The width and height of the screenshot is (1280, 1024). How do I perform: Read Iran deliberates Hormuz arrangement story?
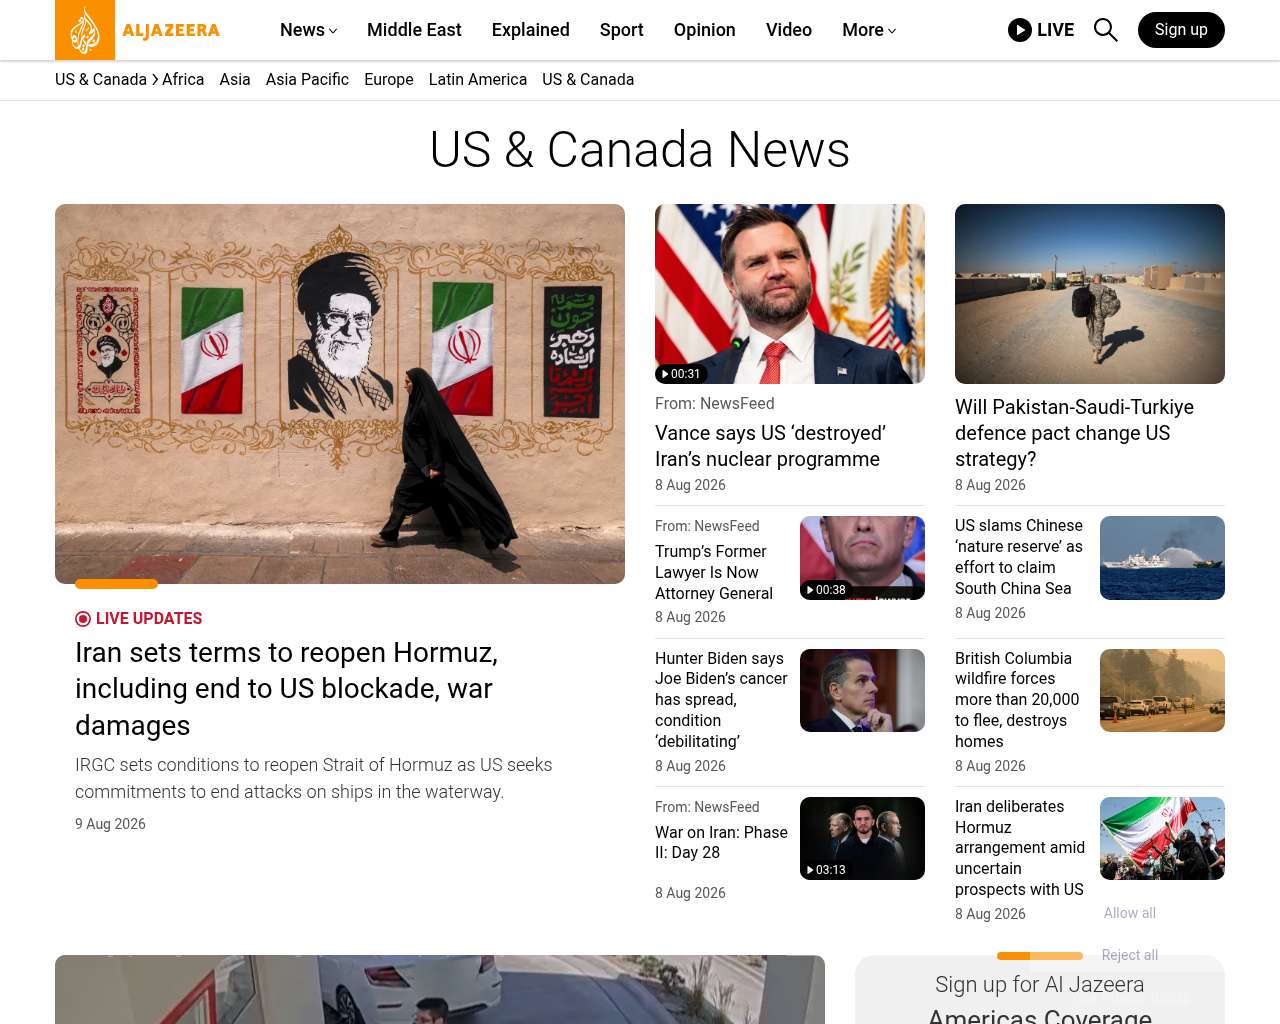[1020, 848]
